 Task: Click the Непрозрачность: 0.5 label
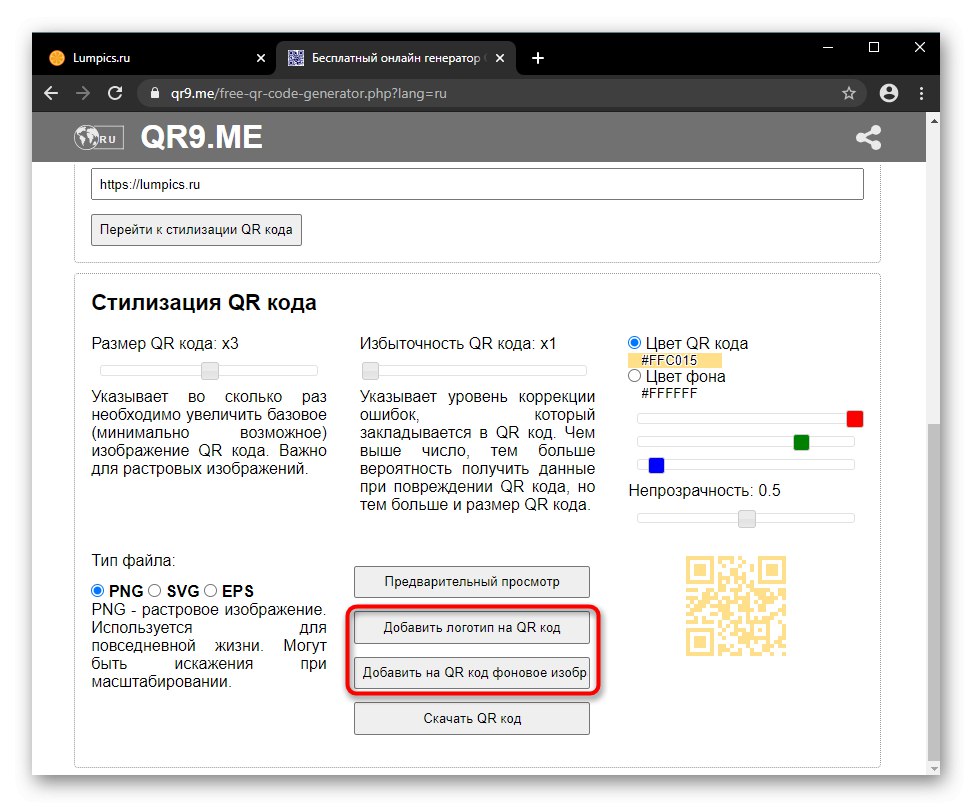pyautogui.click(x=704, y=491)
